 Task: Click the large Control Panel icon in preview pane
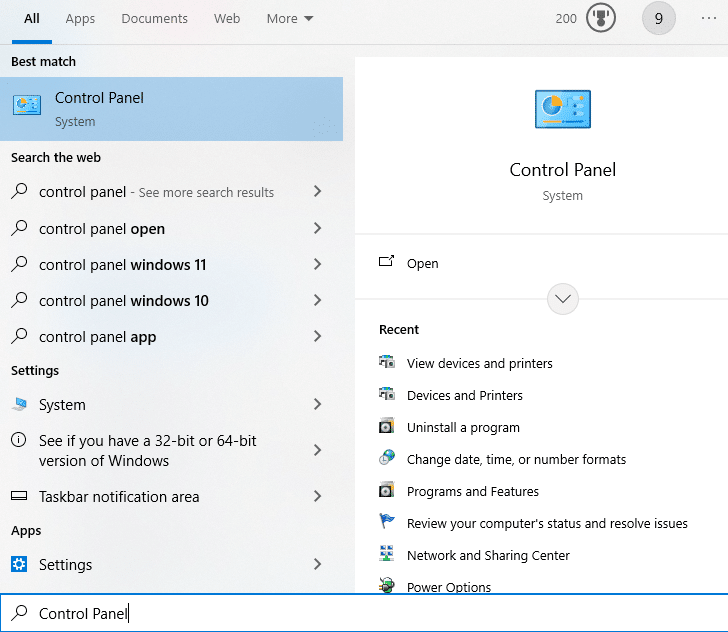coord(563,111)
